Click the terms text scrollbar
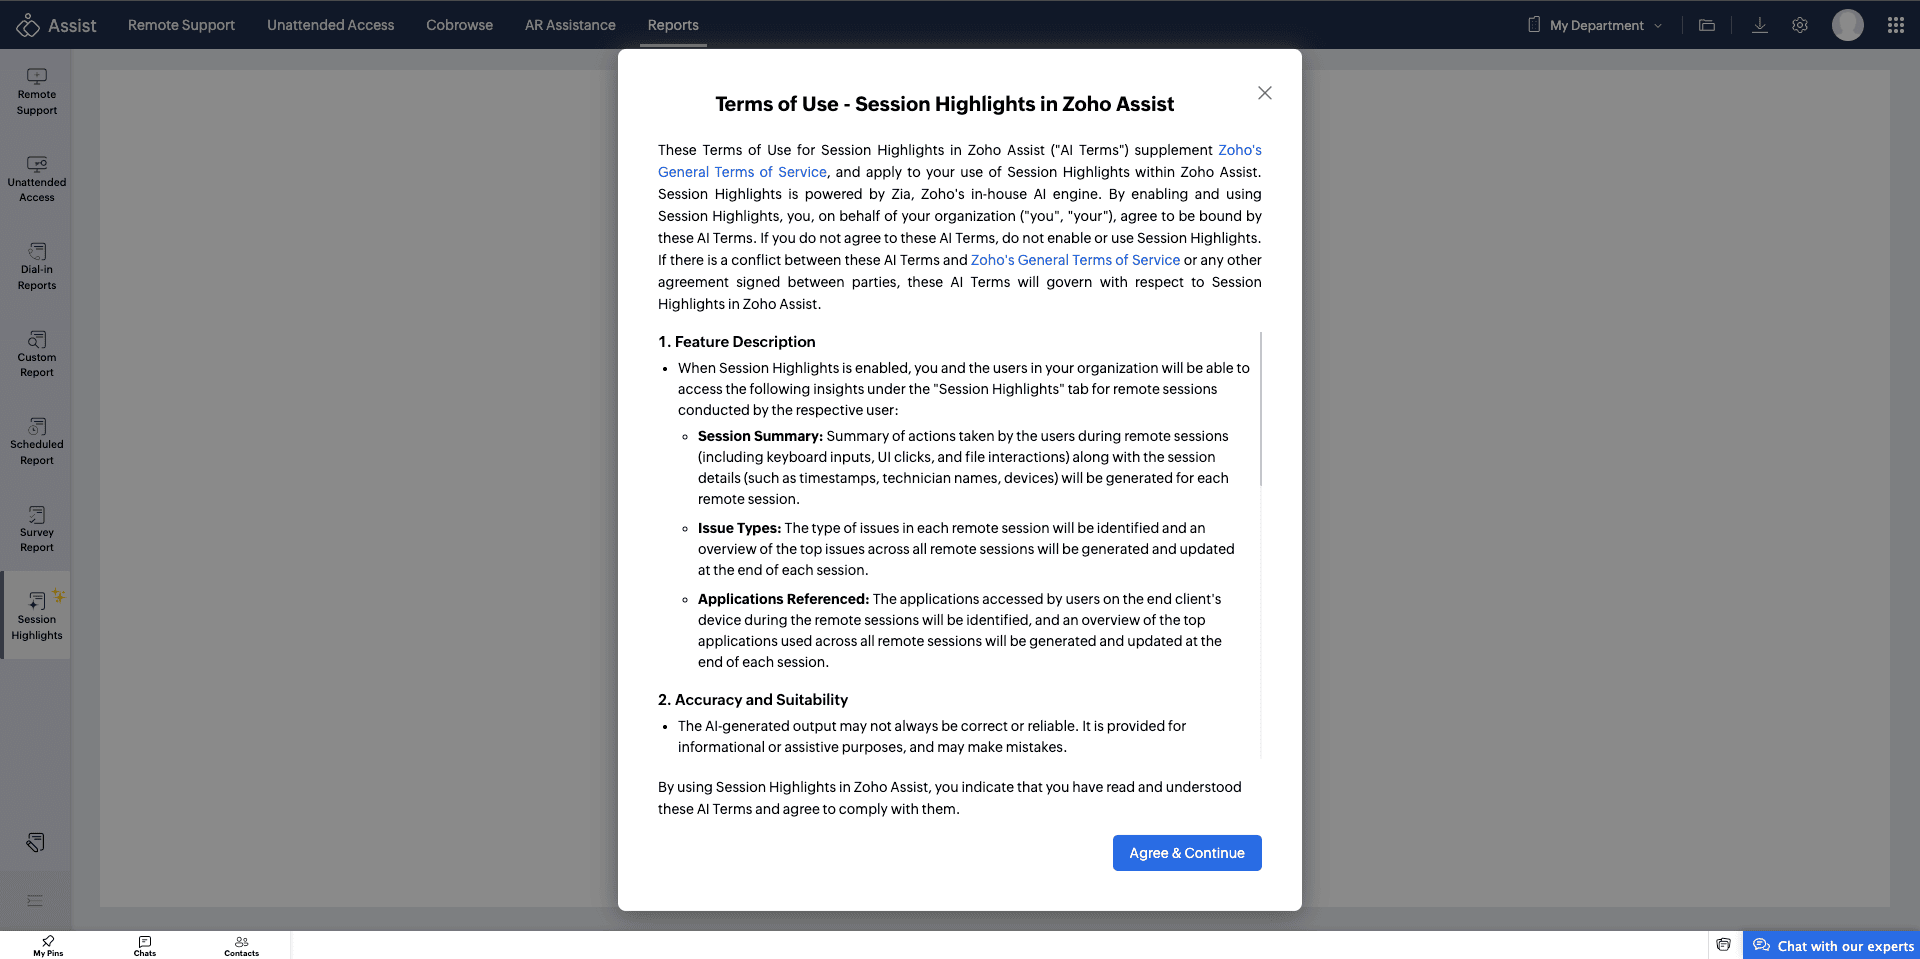The width and height of the screenshot is (1920, 959). [x=1261, y=409]
